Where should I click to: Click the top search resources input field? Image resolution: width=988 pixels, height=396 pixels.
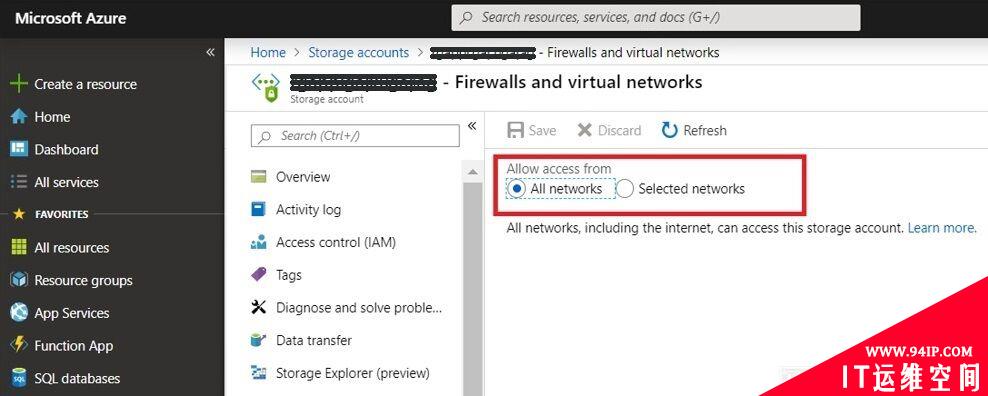click(x=655, y=18)
